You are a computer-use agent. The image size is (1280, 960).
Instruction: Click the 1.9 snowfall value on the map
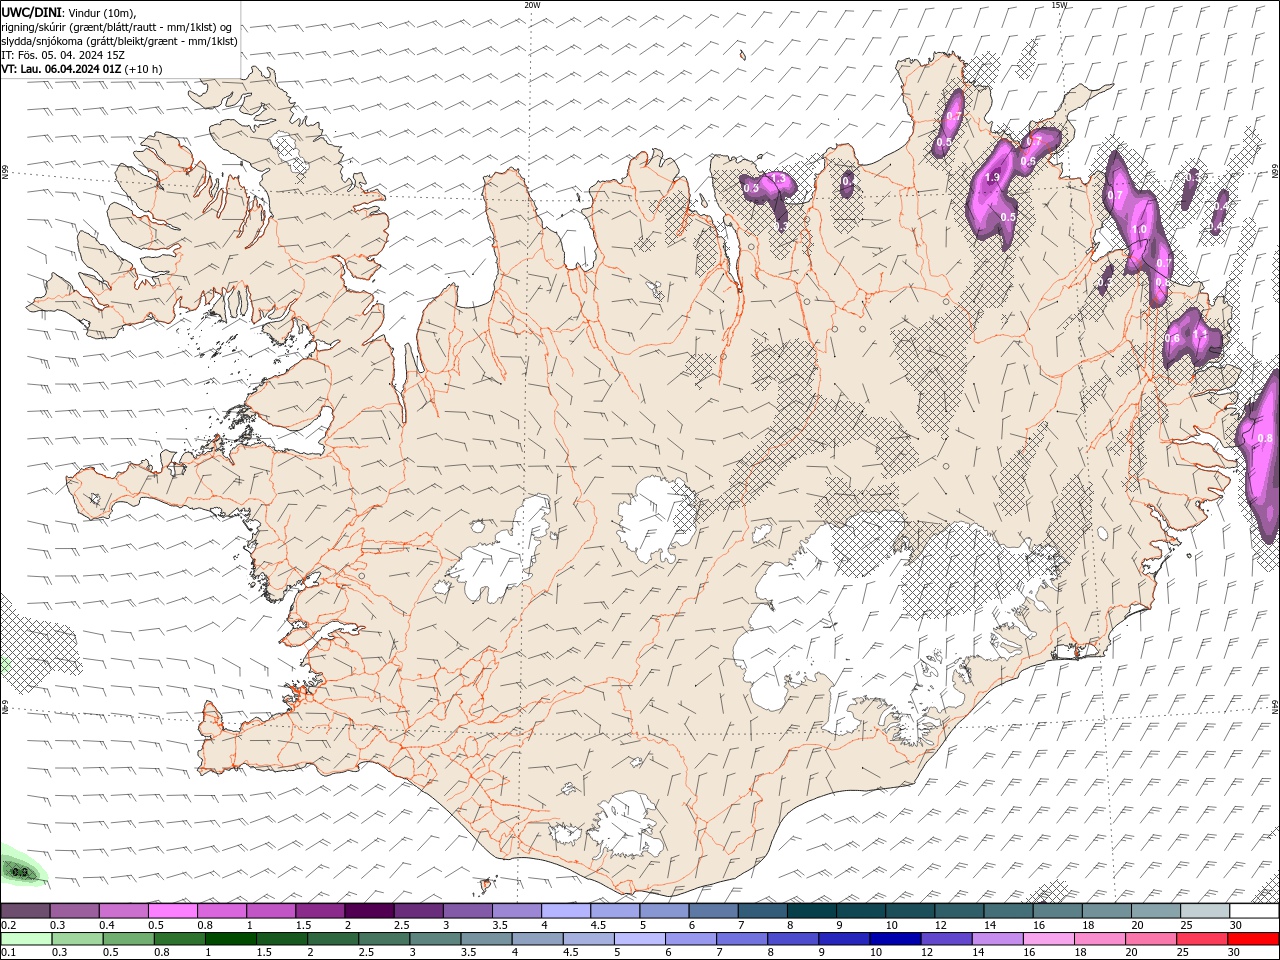point(992,177)
